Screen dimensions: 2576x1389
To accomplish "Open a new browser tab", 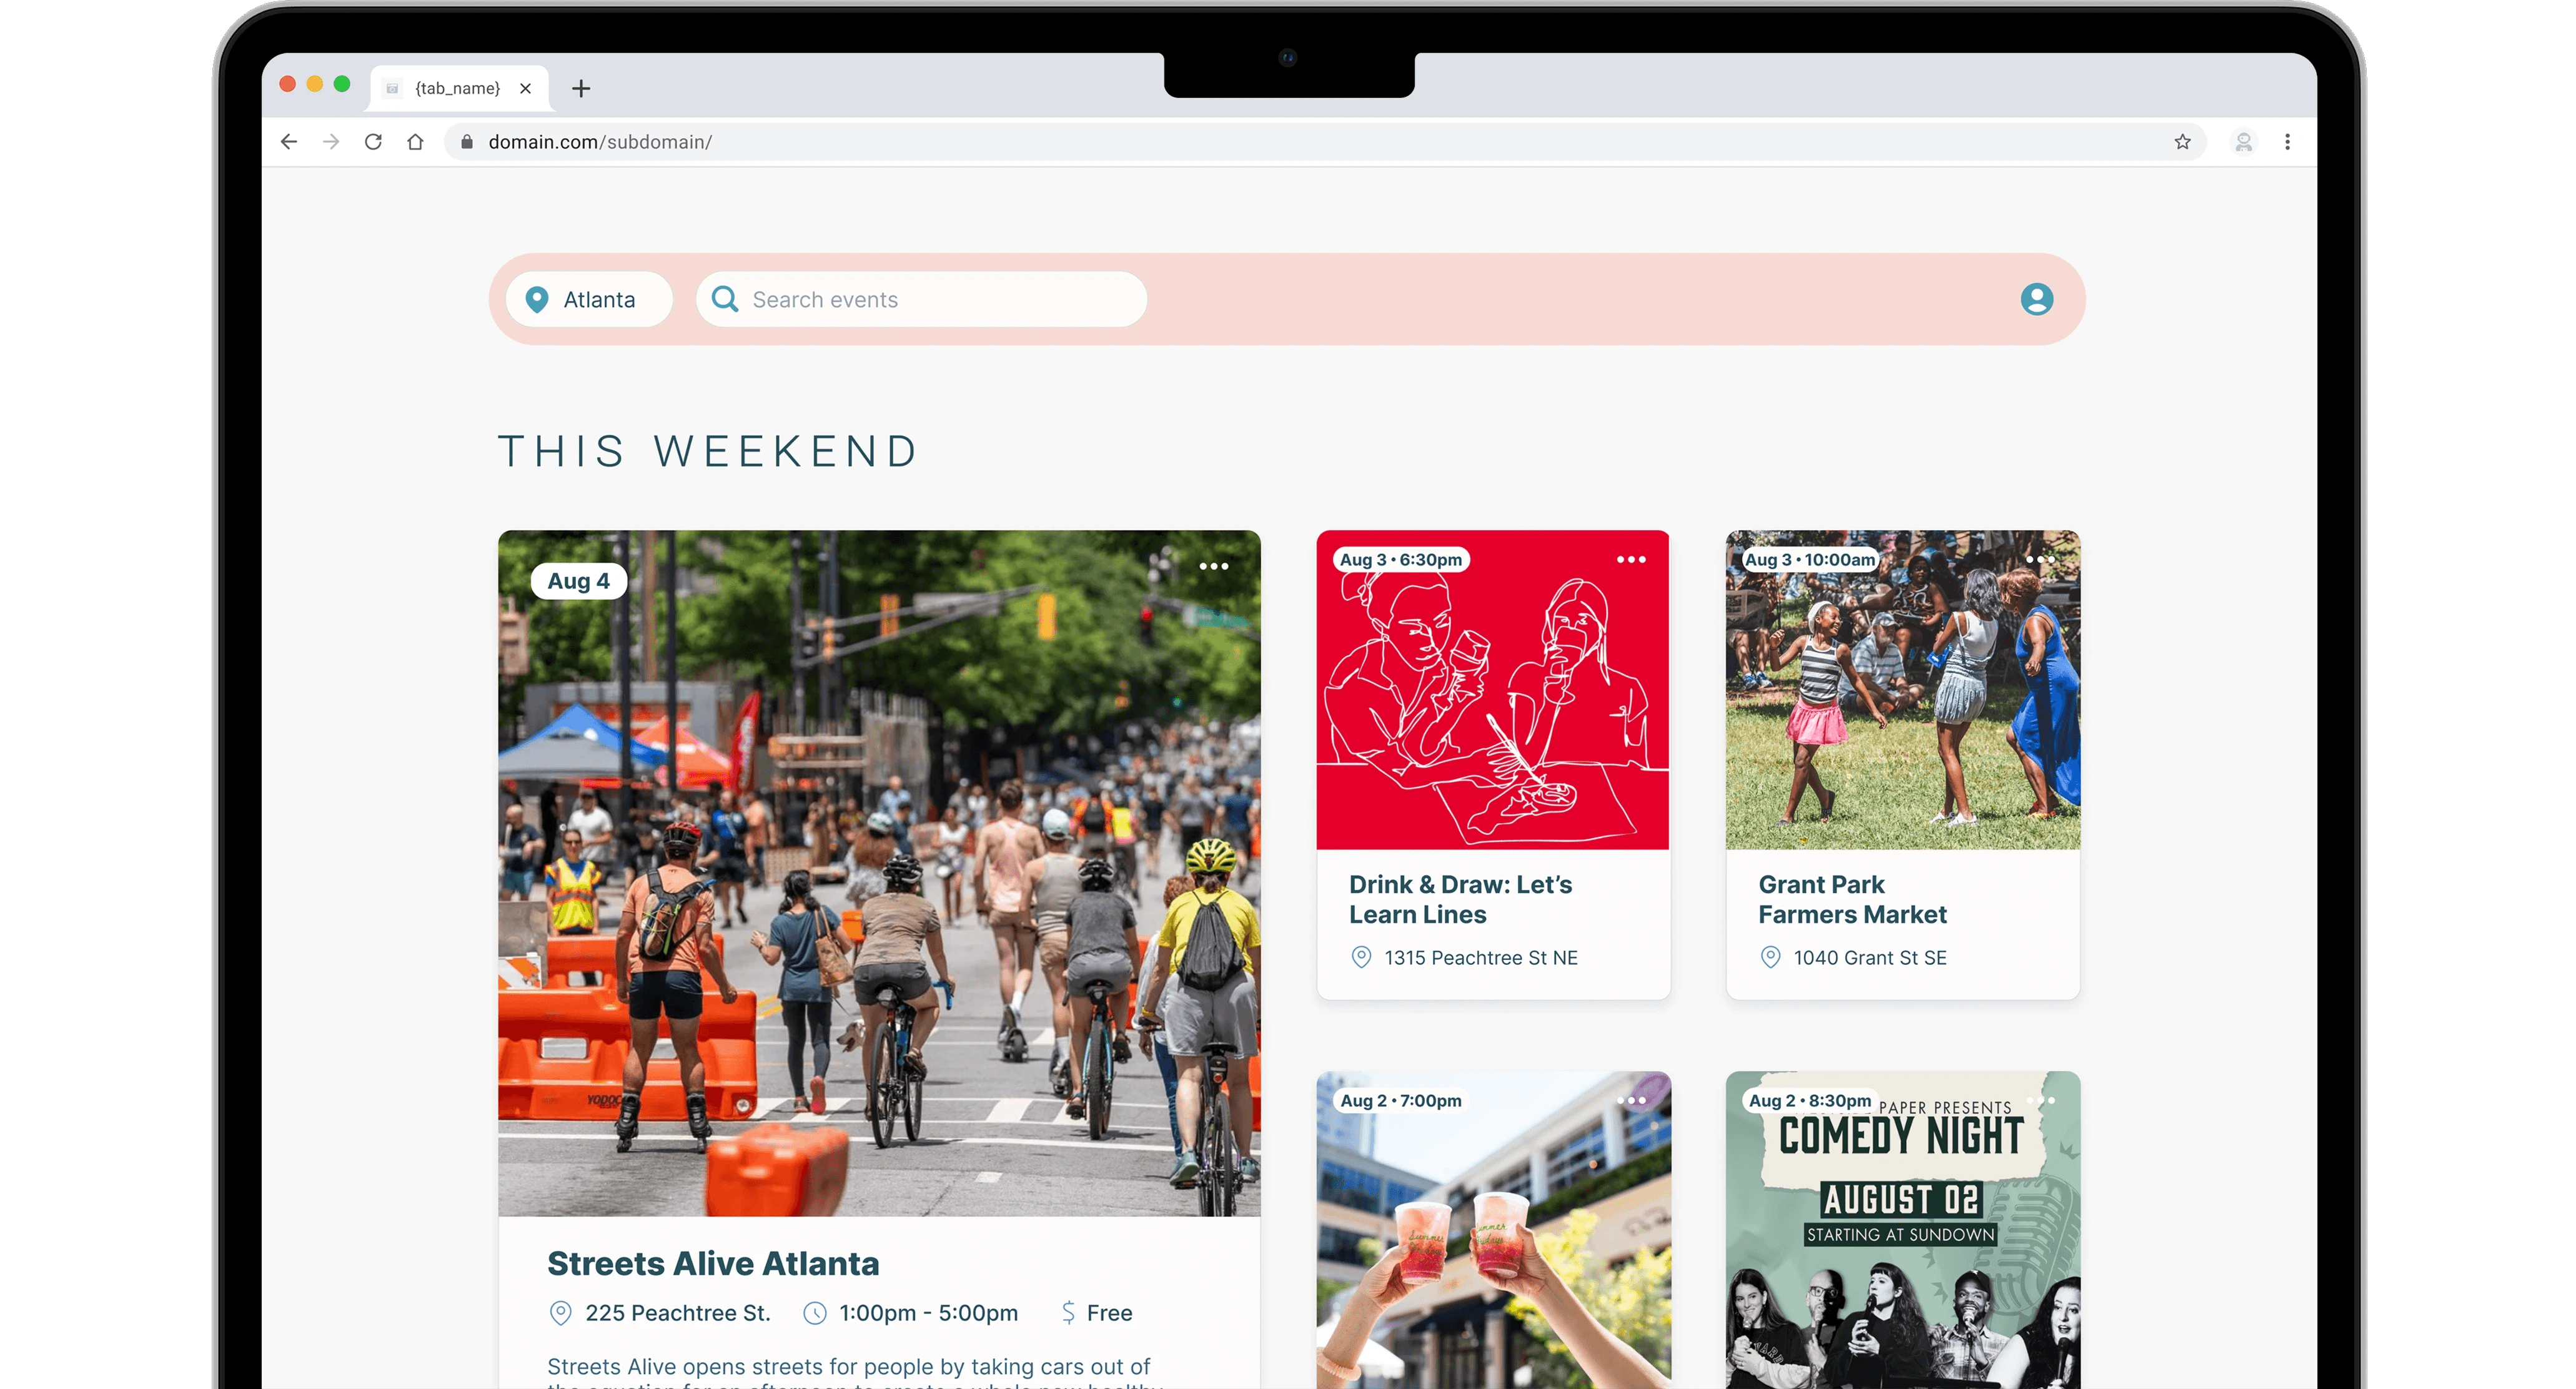I will point(581,88).
